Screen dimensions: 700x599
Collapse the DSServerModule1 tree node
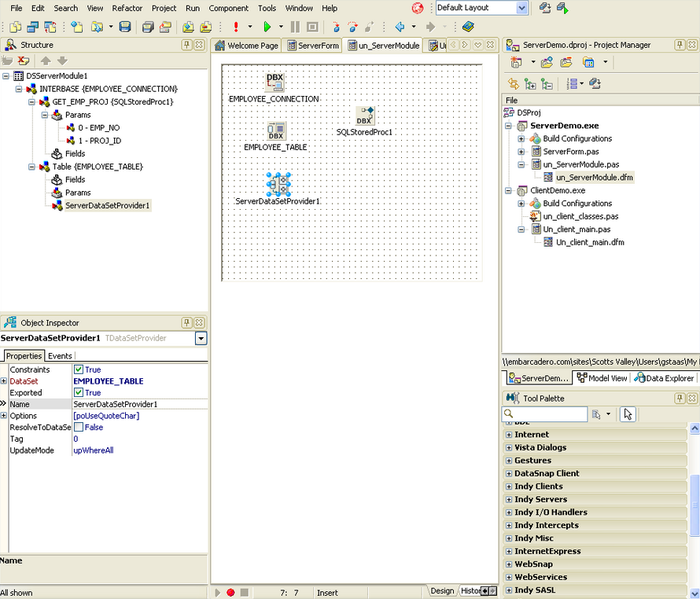pos(5,76)
